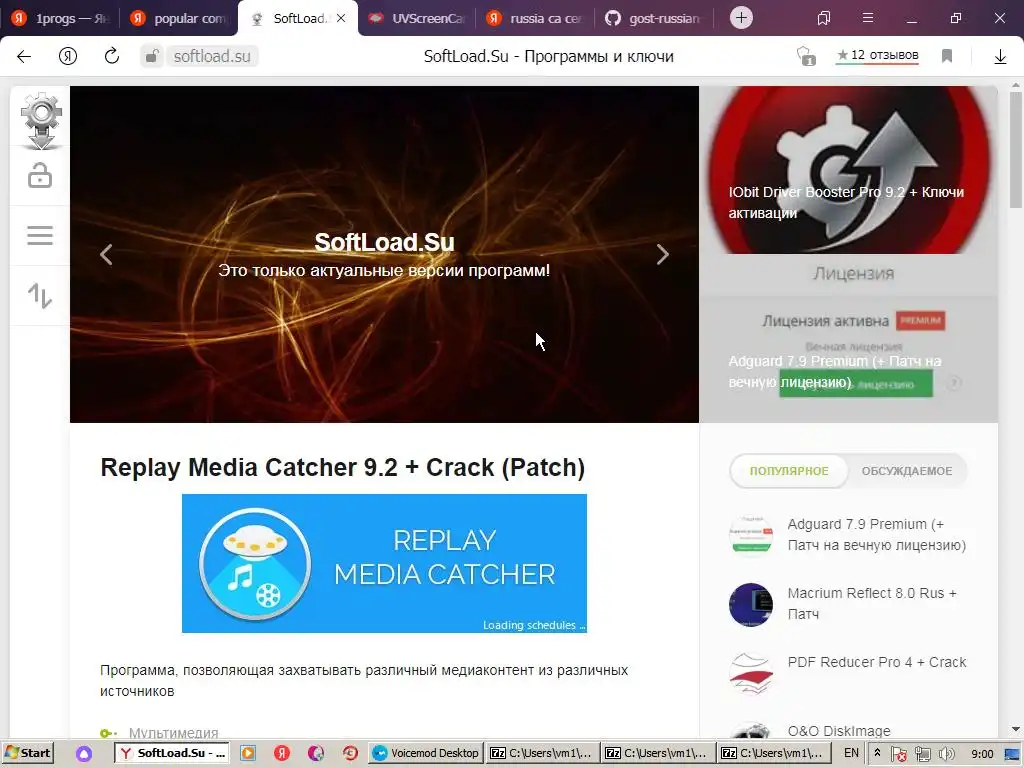The image size is (1024, 768).
Task: Click the network tray icon
Action: [x=923, y=754]
